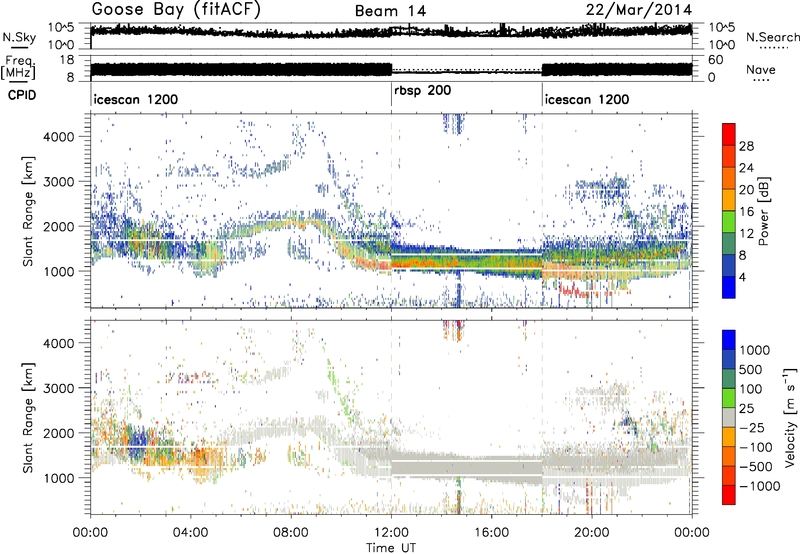The width and height of the screenshot is (800, 554).
Task: Click the "500" tick on Velocity color bar
Action: pos(751,369)
